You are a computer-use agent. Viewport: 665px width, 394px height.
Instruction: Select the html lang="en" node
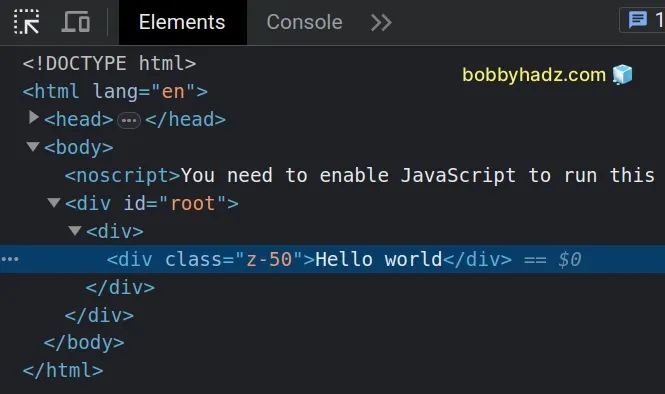click(115, 92)
